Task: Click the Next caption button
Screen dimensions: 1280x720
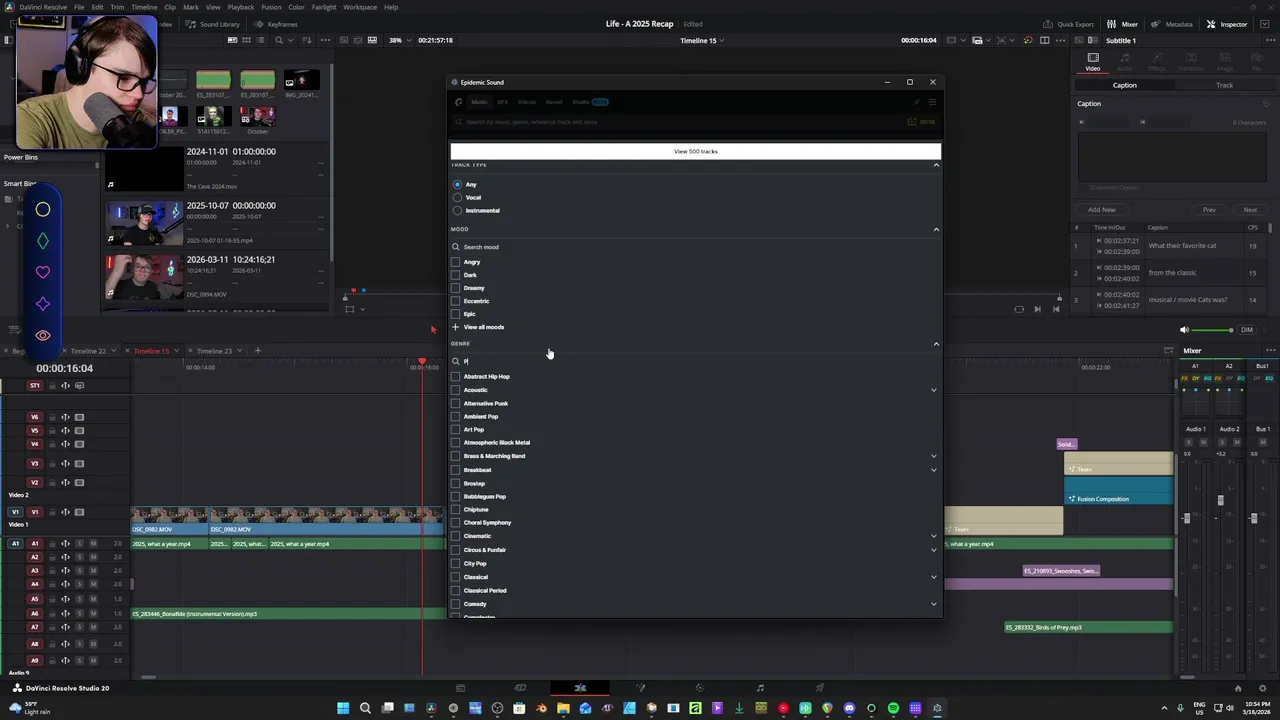Action: click(x=1250, y=210)
